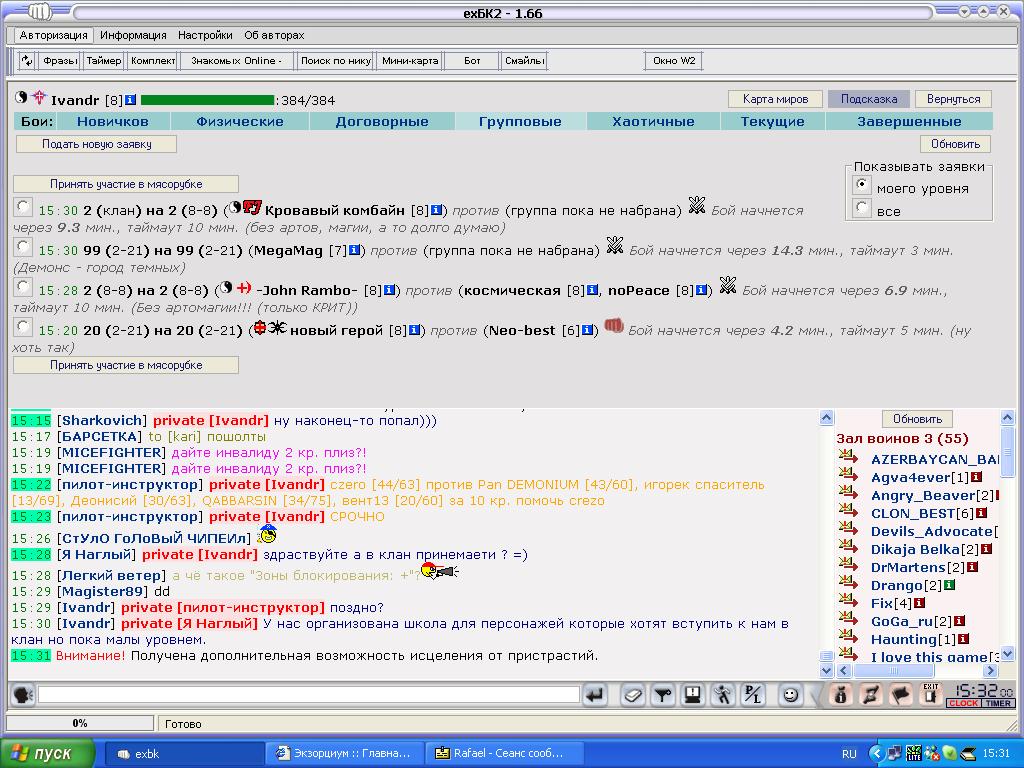Image resolution: width=1024 pixels, height=768 pixels.
Task: Click the Окно W2 toolbar button
Action: coord(674,61)
